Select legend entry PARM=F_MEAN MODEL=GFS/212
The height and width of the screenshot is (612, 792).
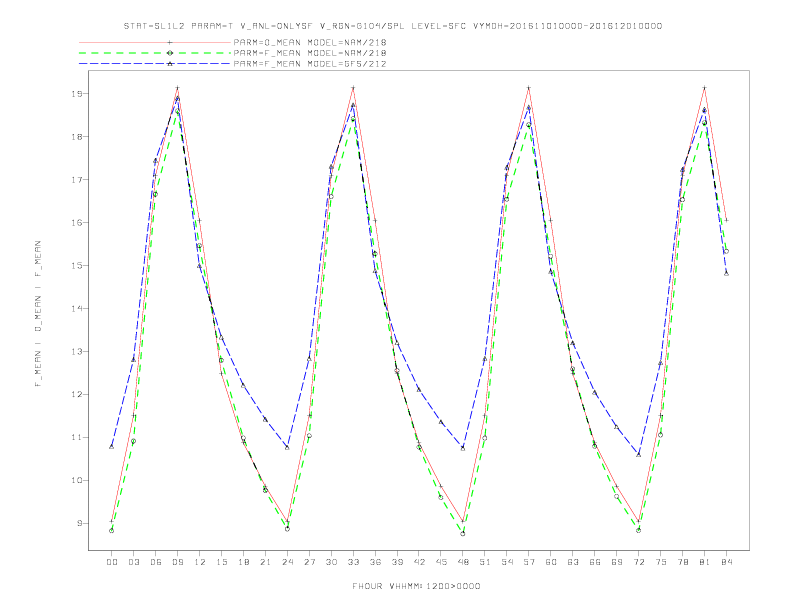tap(310, 64)
